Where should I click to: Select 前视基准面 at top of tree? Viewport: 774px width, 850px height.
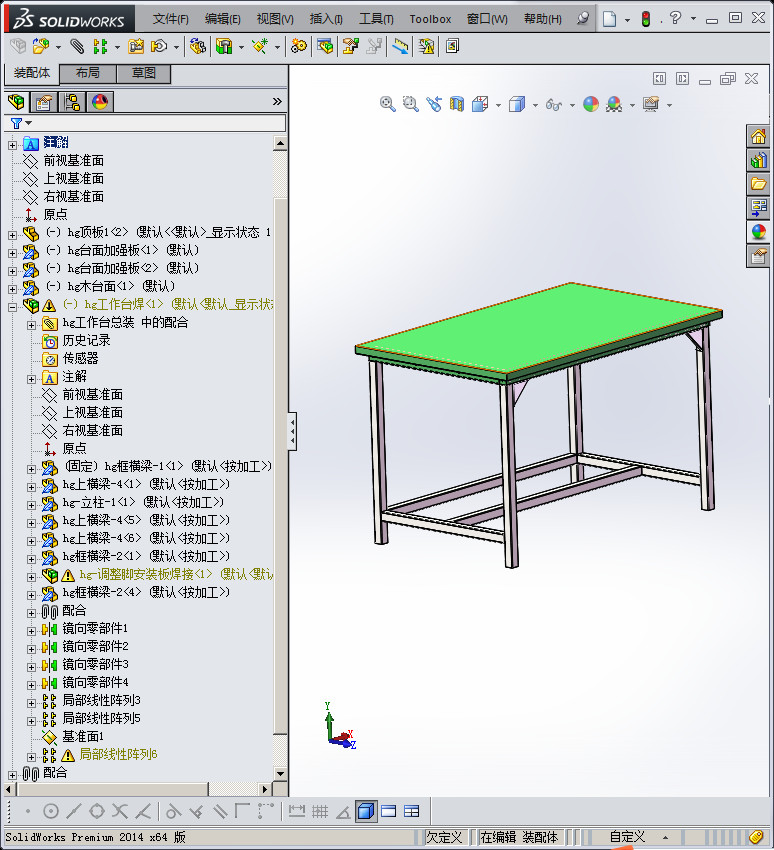coord(74,160)
